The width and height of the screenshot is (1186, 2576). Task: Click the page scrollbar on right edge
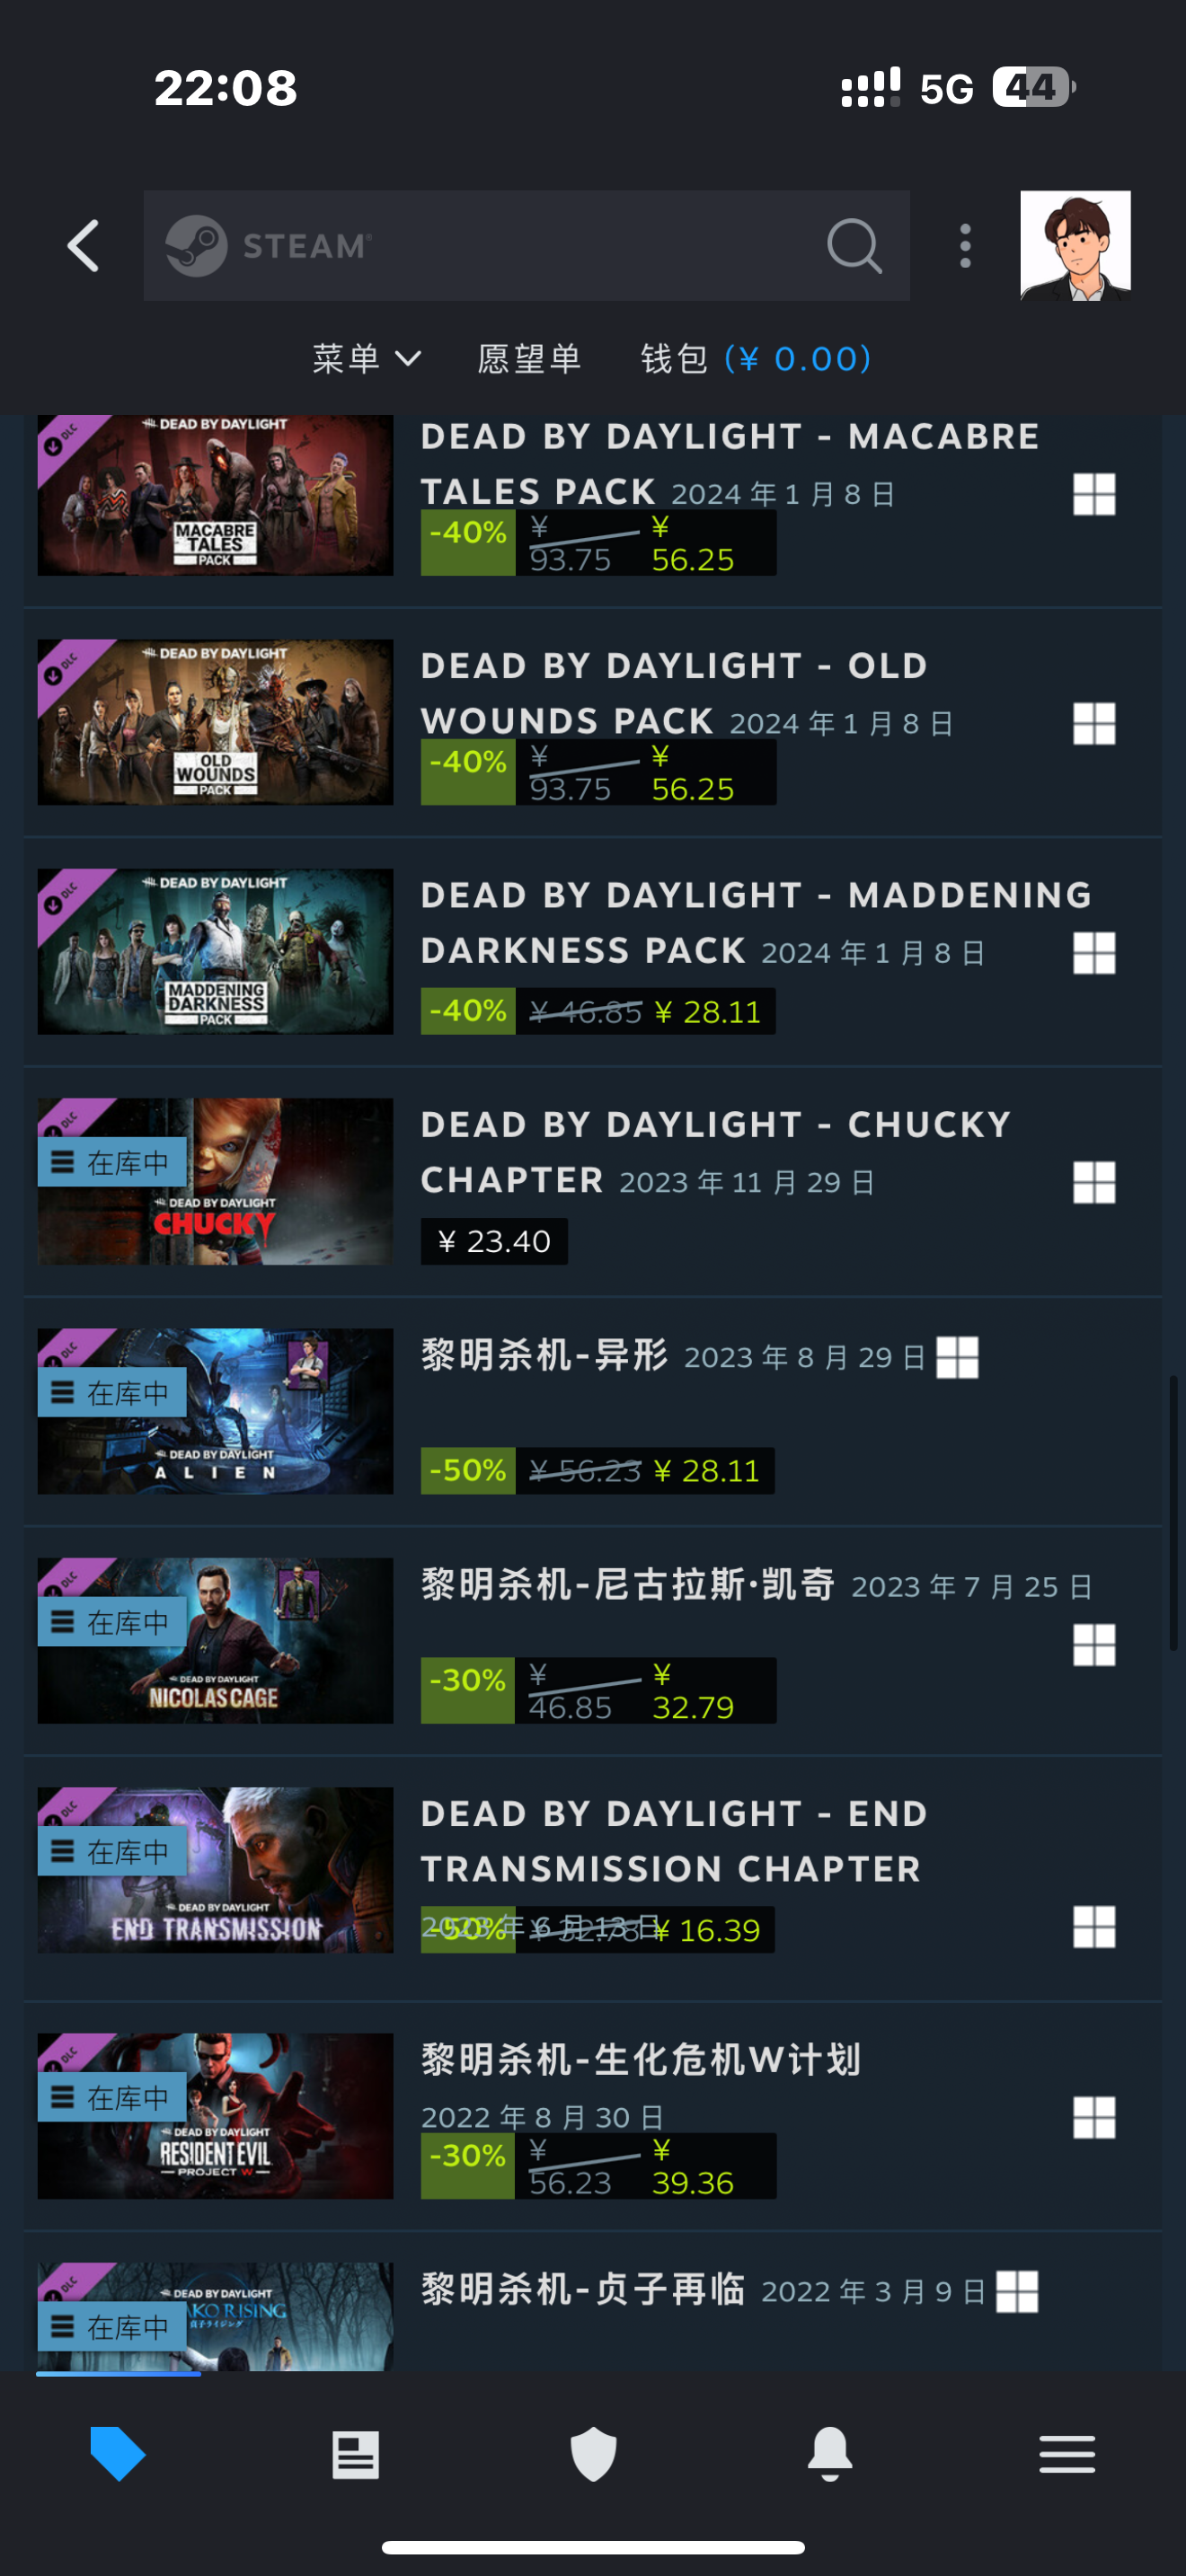[1173, 1513]
